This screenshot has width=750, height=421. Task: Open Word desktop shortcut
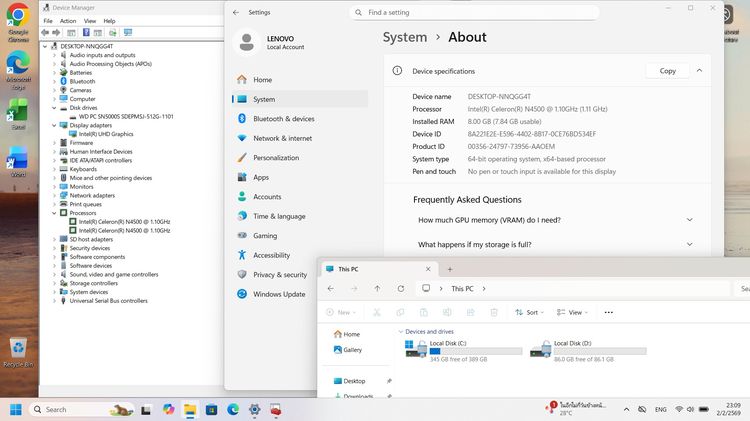(x=18, y=162)
